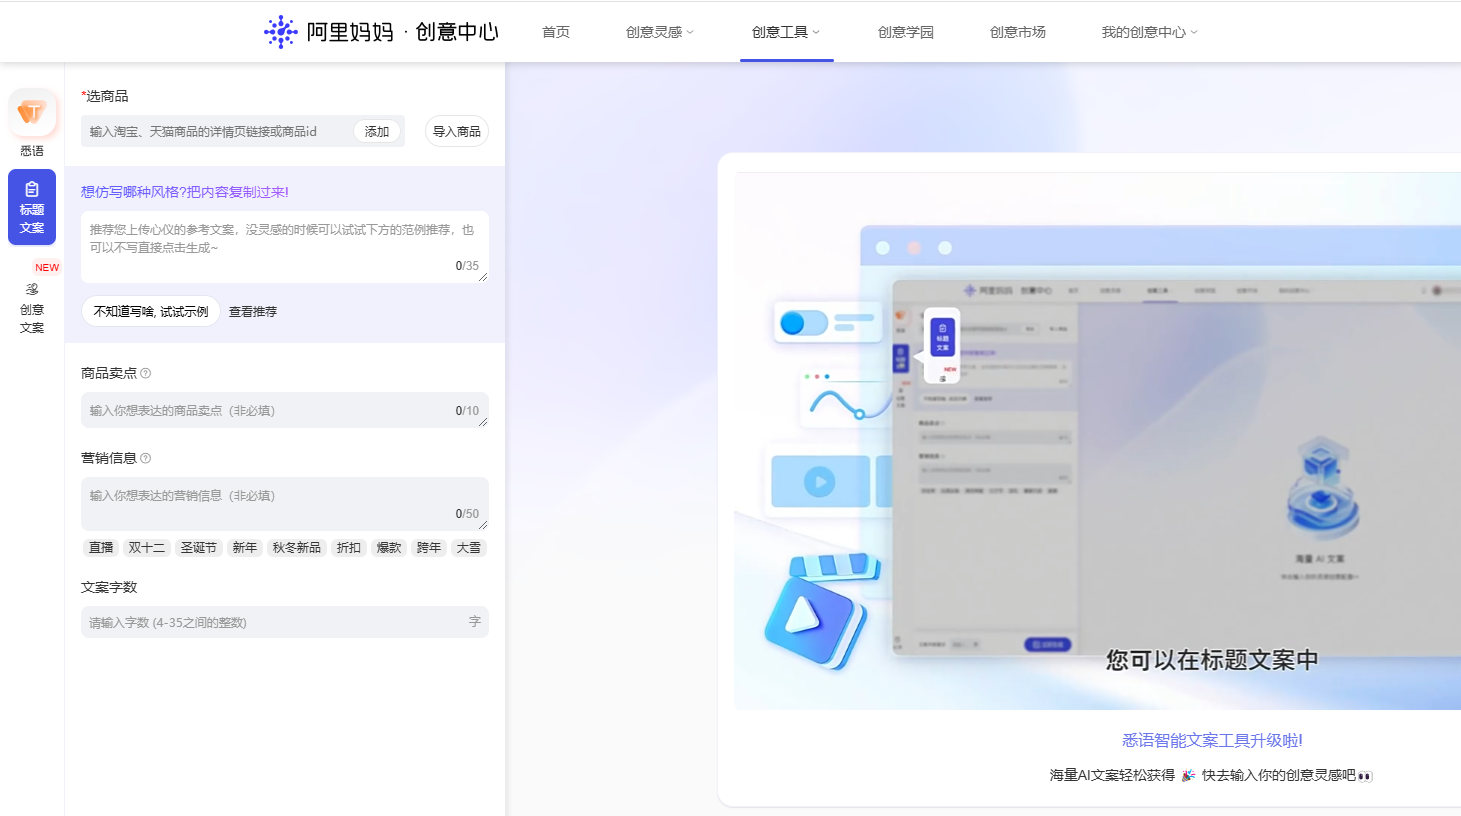Click the 导入商品 button
The width and height of the screenshot is (1461, 816).
(x=457, y=131)
